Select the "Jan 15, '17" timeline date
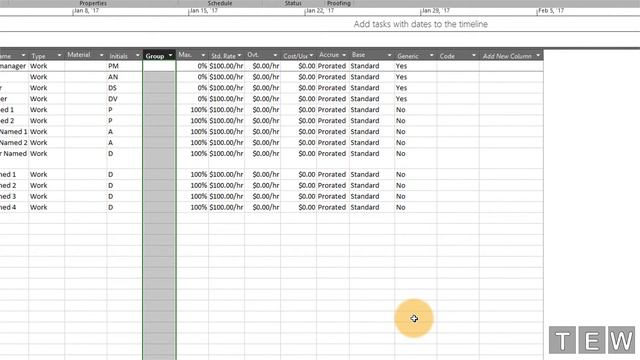 click(x=204, y=11)
